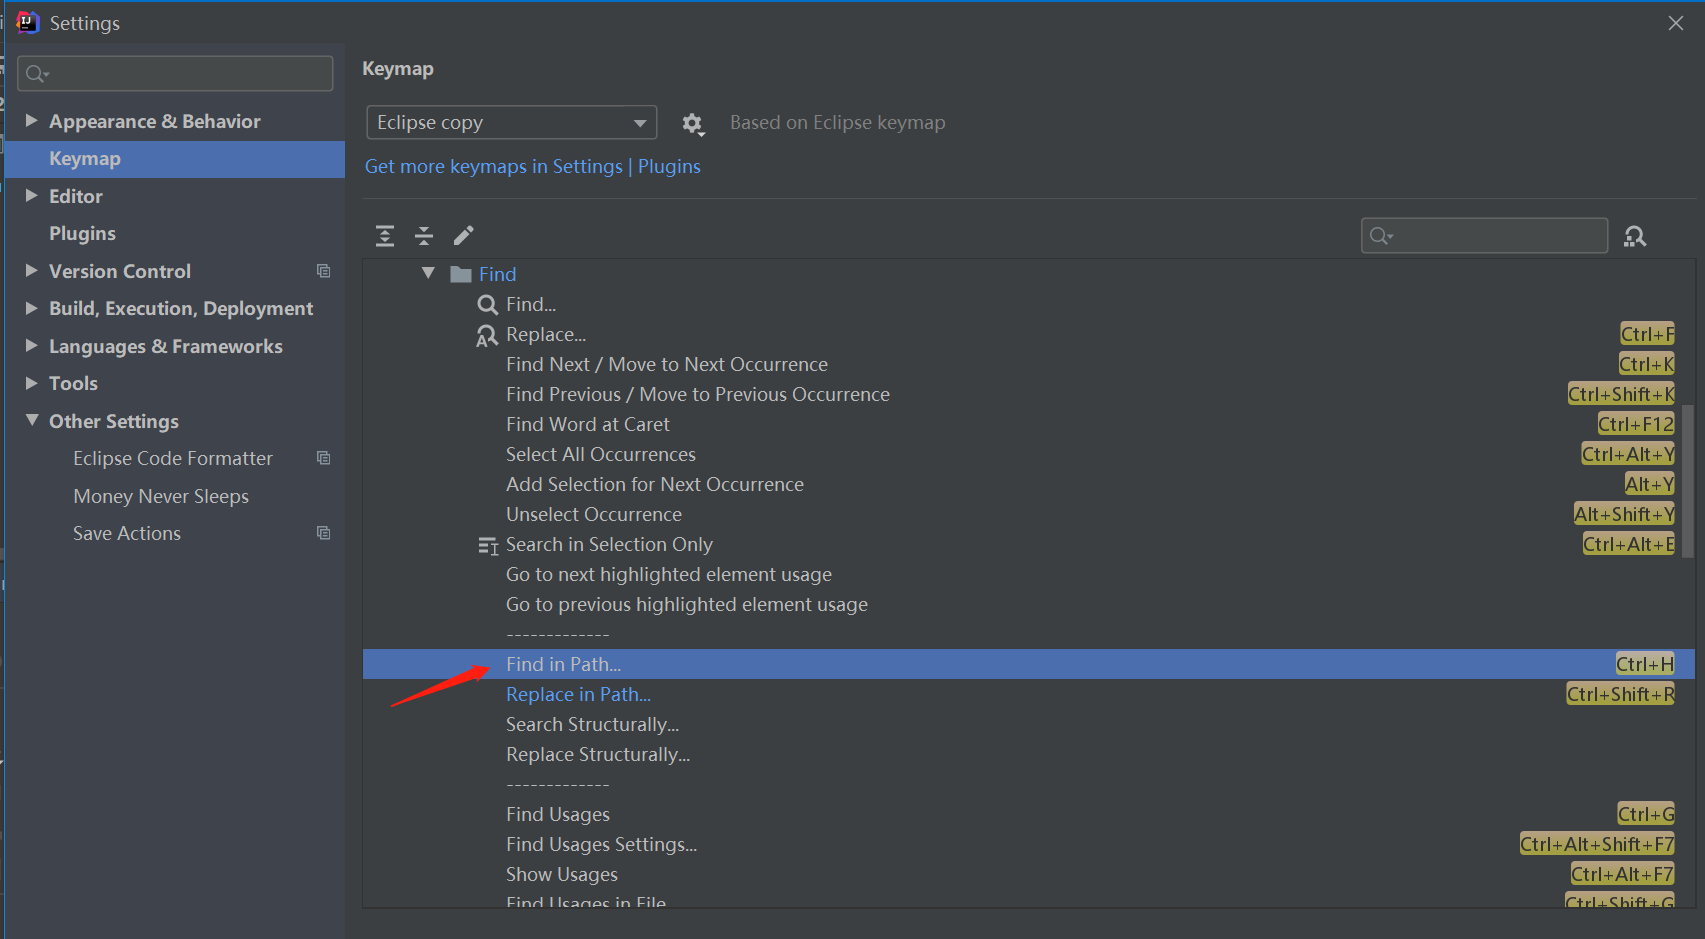Open the keymap gear options icon
Image resolution: width=1705 pixels, height=939 pixels.
point(692,124)
